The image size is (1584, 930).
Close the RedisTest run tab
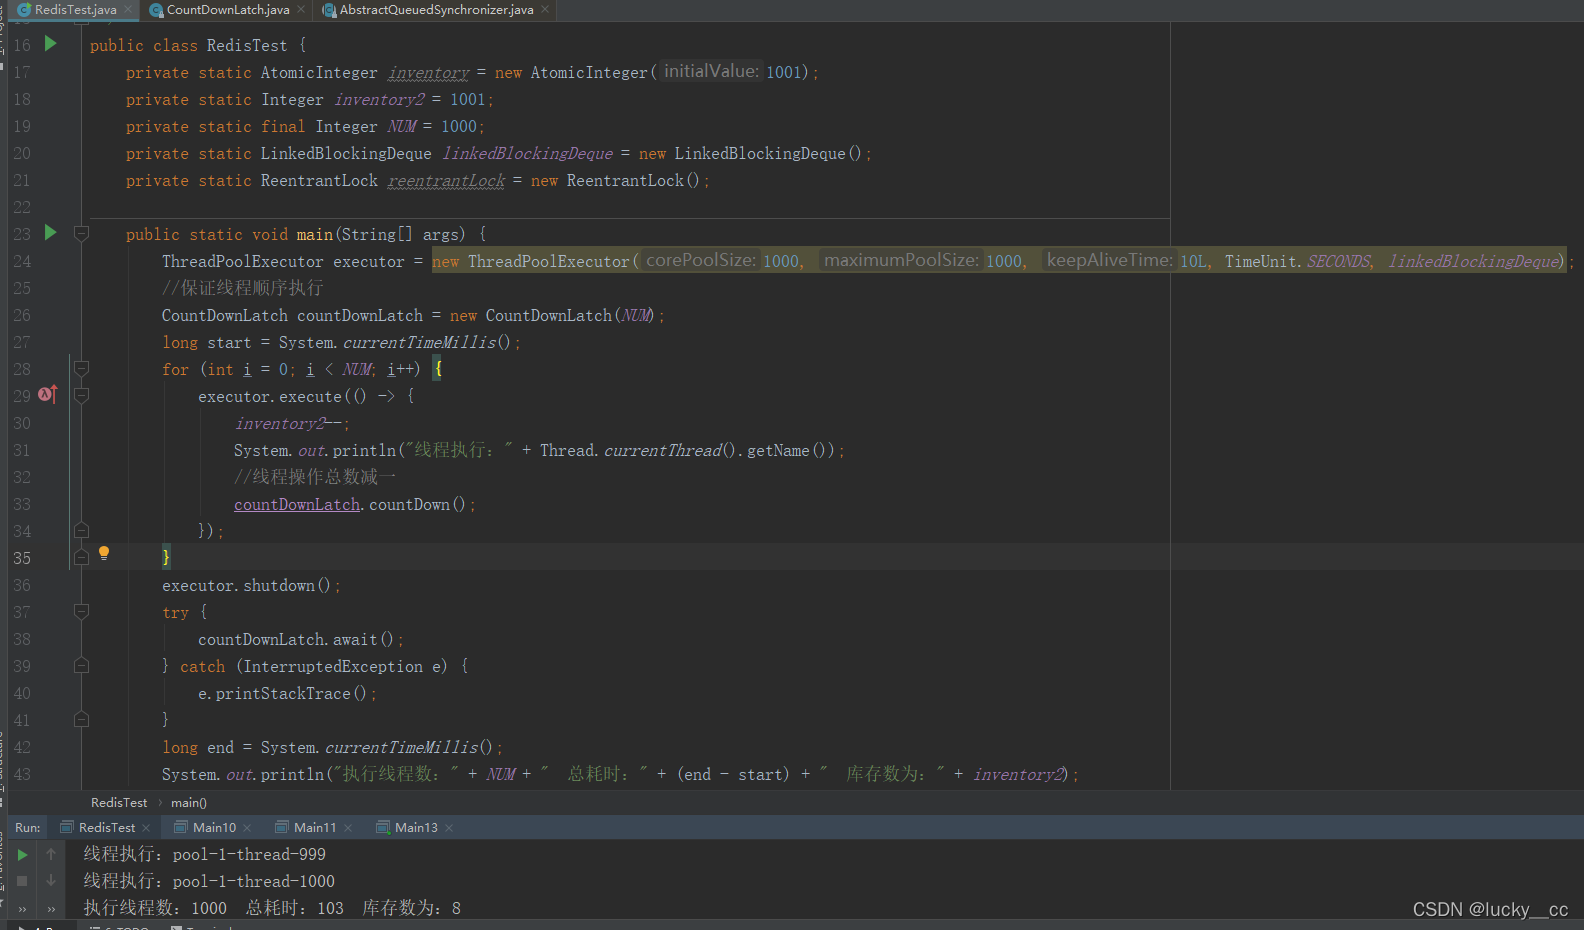[x=146, y=828]
